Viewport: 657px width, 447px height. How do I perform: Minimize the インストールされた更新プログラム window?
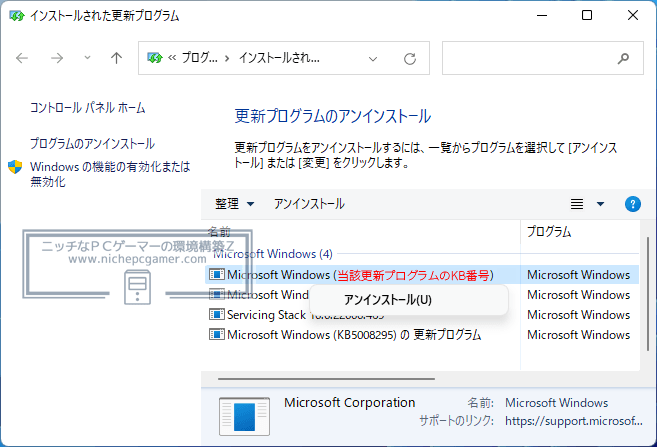[x=542, y=16]
